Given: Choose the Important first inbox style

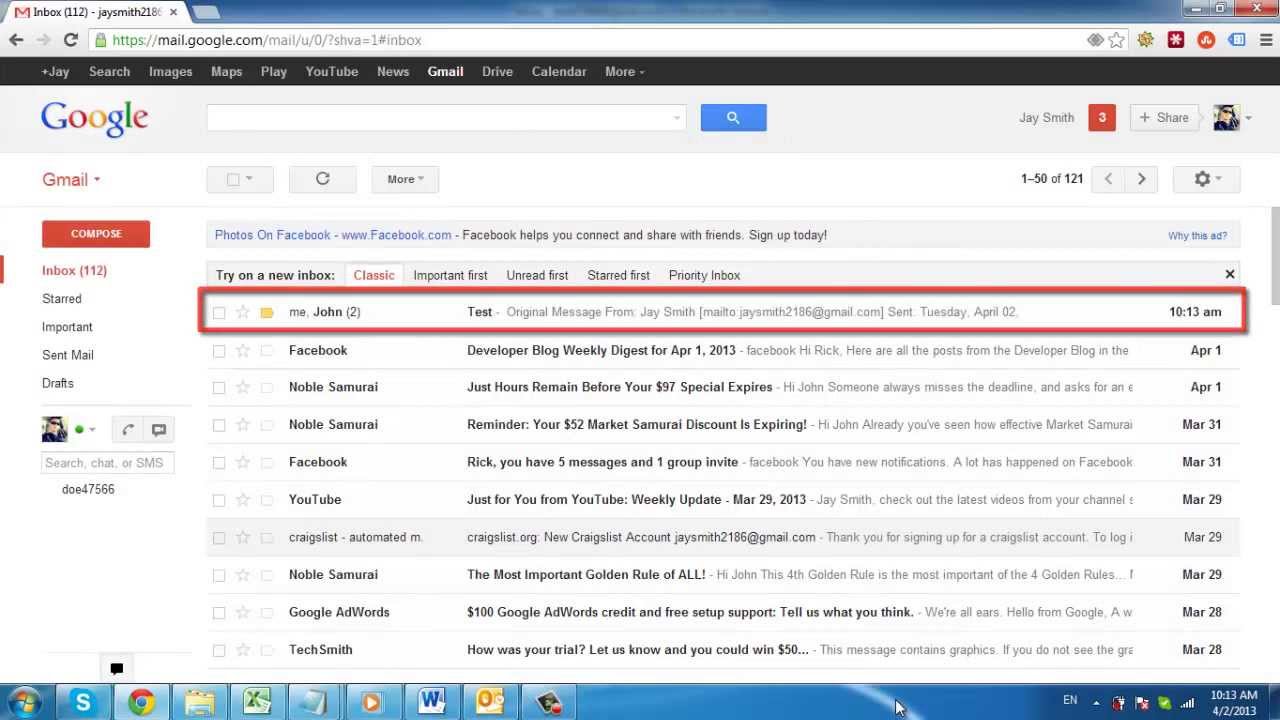Looking at the screenshot, I should point(450,275).
